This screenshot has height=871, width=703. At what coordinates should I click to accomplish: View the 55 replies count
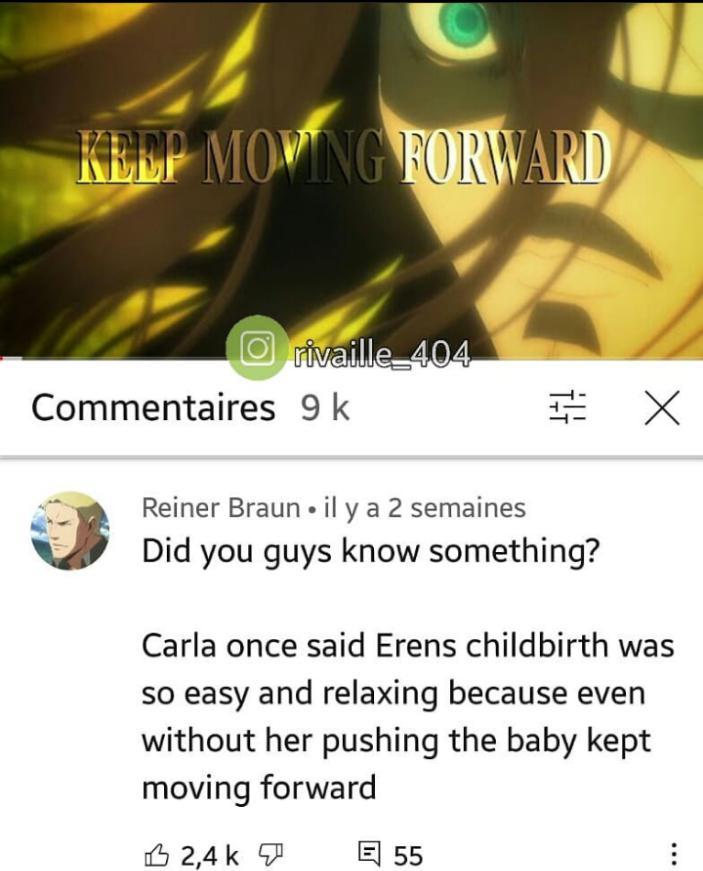pyautogui.click(x=409, y=855)
